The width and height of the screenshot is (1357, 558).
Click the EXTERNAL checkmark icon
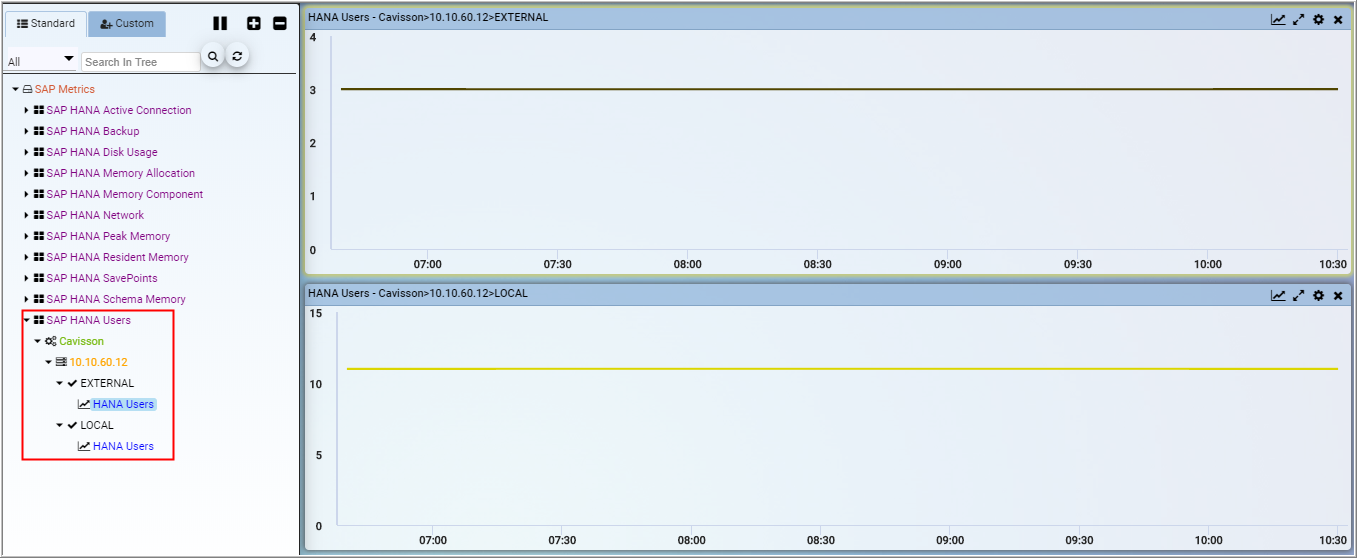click(x=72, y=384)
